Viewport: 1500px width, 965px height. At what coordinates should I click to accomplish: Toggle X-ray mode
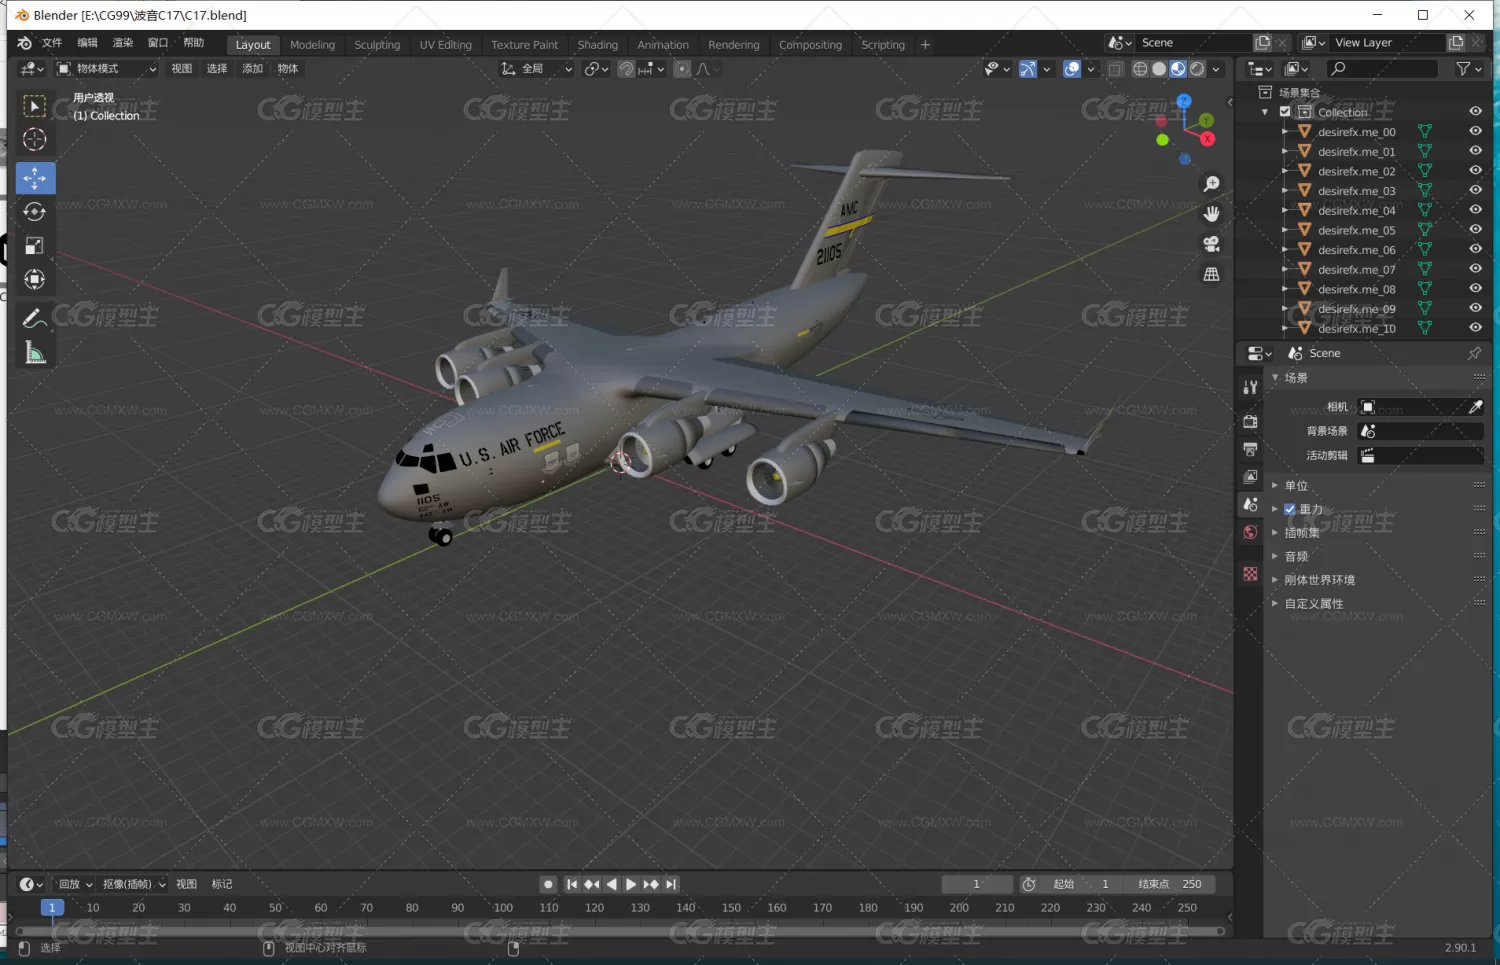point(1115,69)
